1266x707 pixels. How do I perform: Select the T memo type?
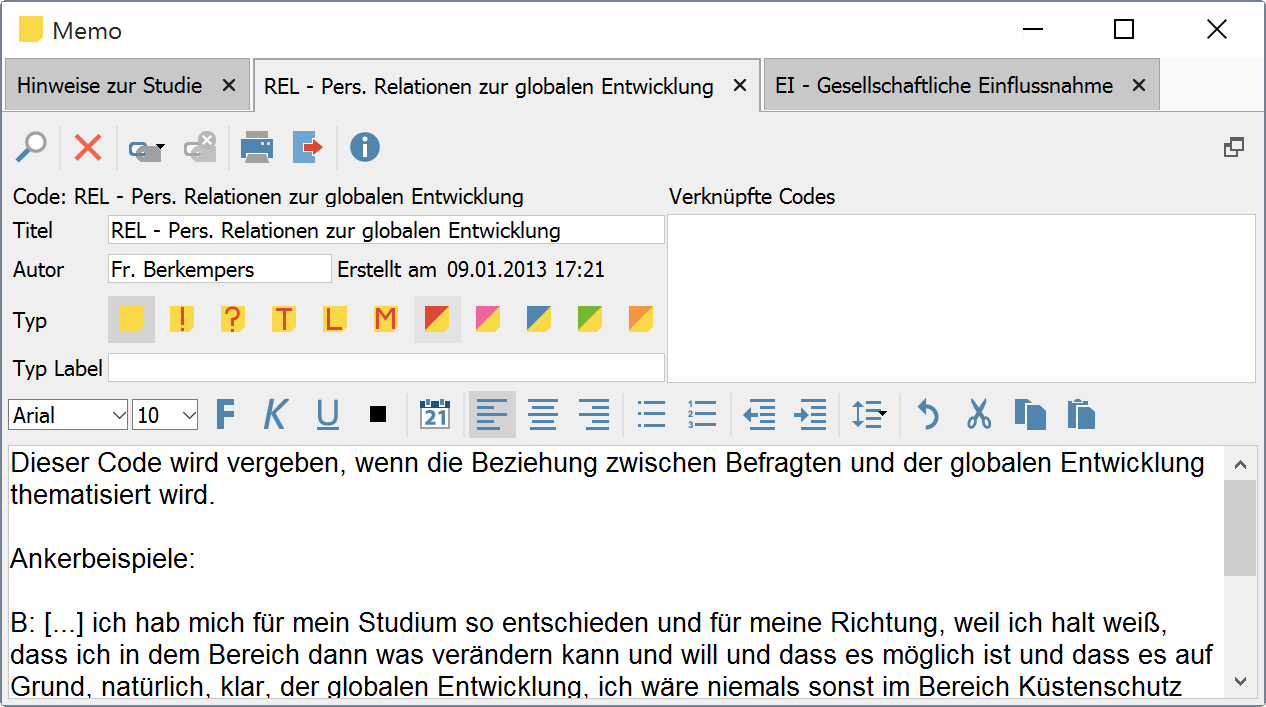point(284,319)
